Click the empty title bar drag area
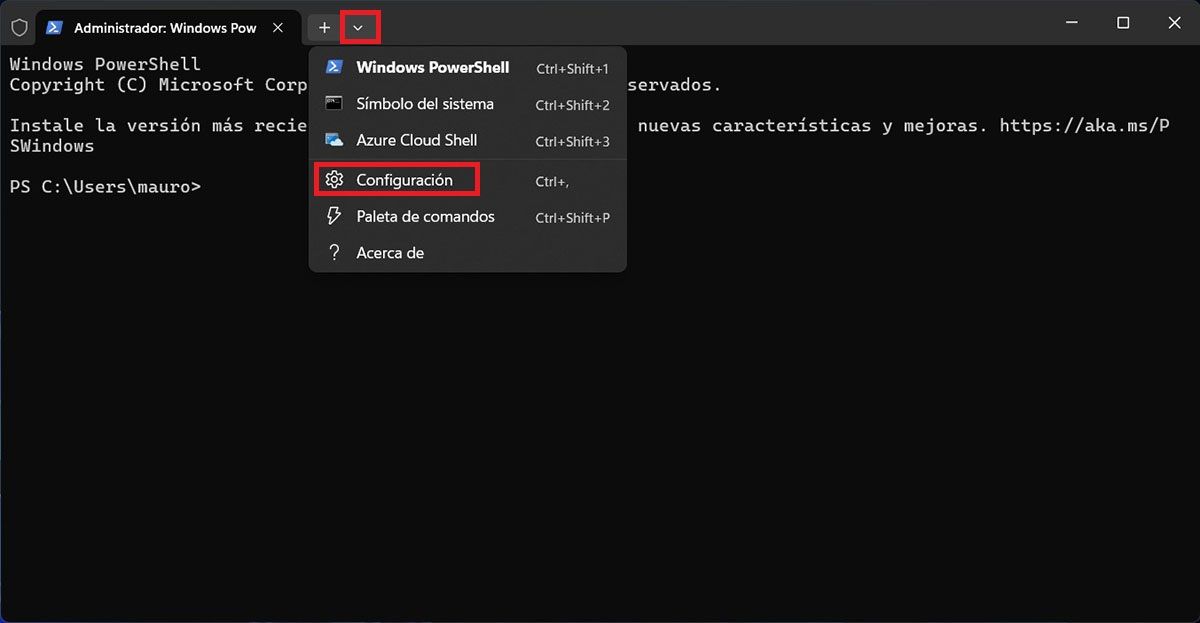The width and height of the screenshot is (1200, 623). [700, 24]
